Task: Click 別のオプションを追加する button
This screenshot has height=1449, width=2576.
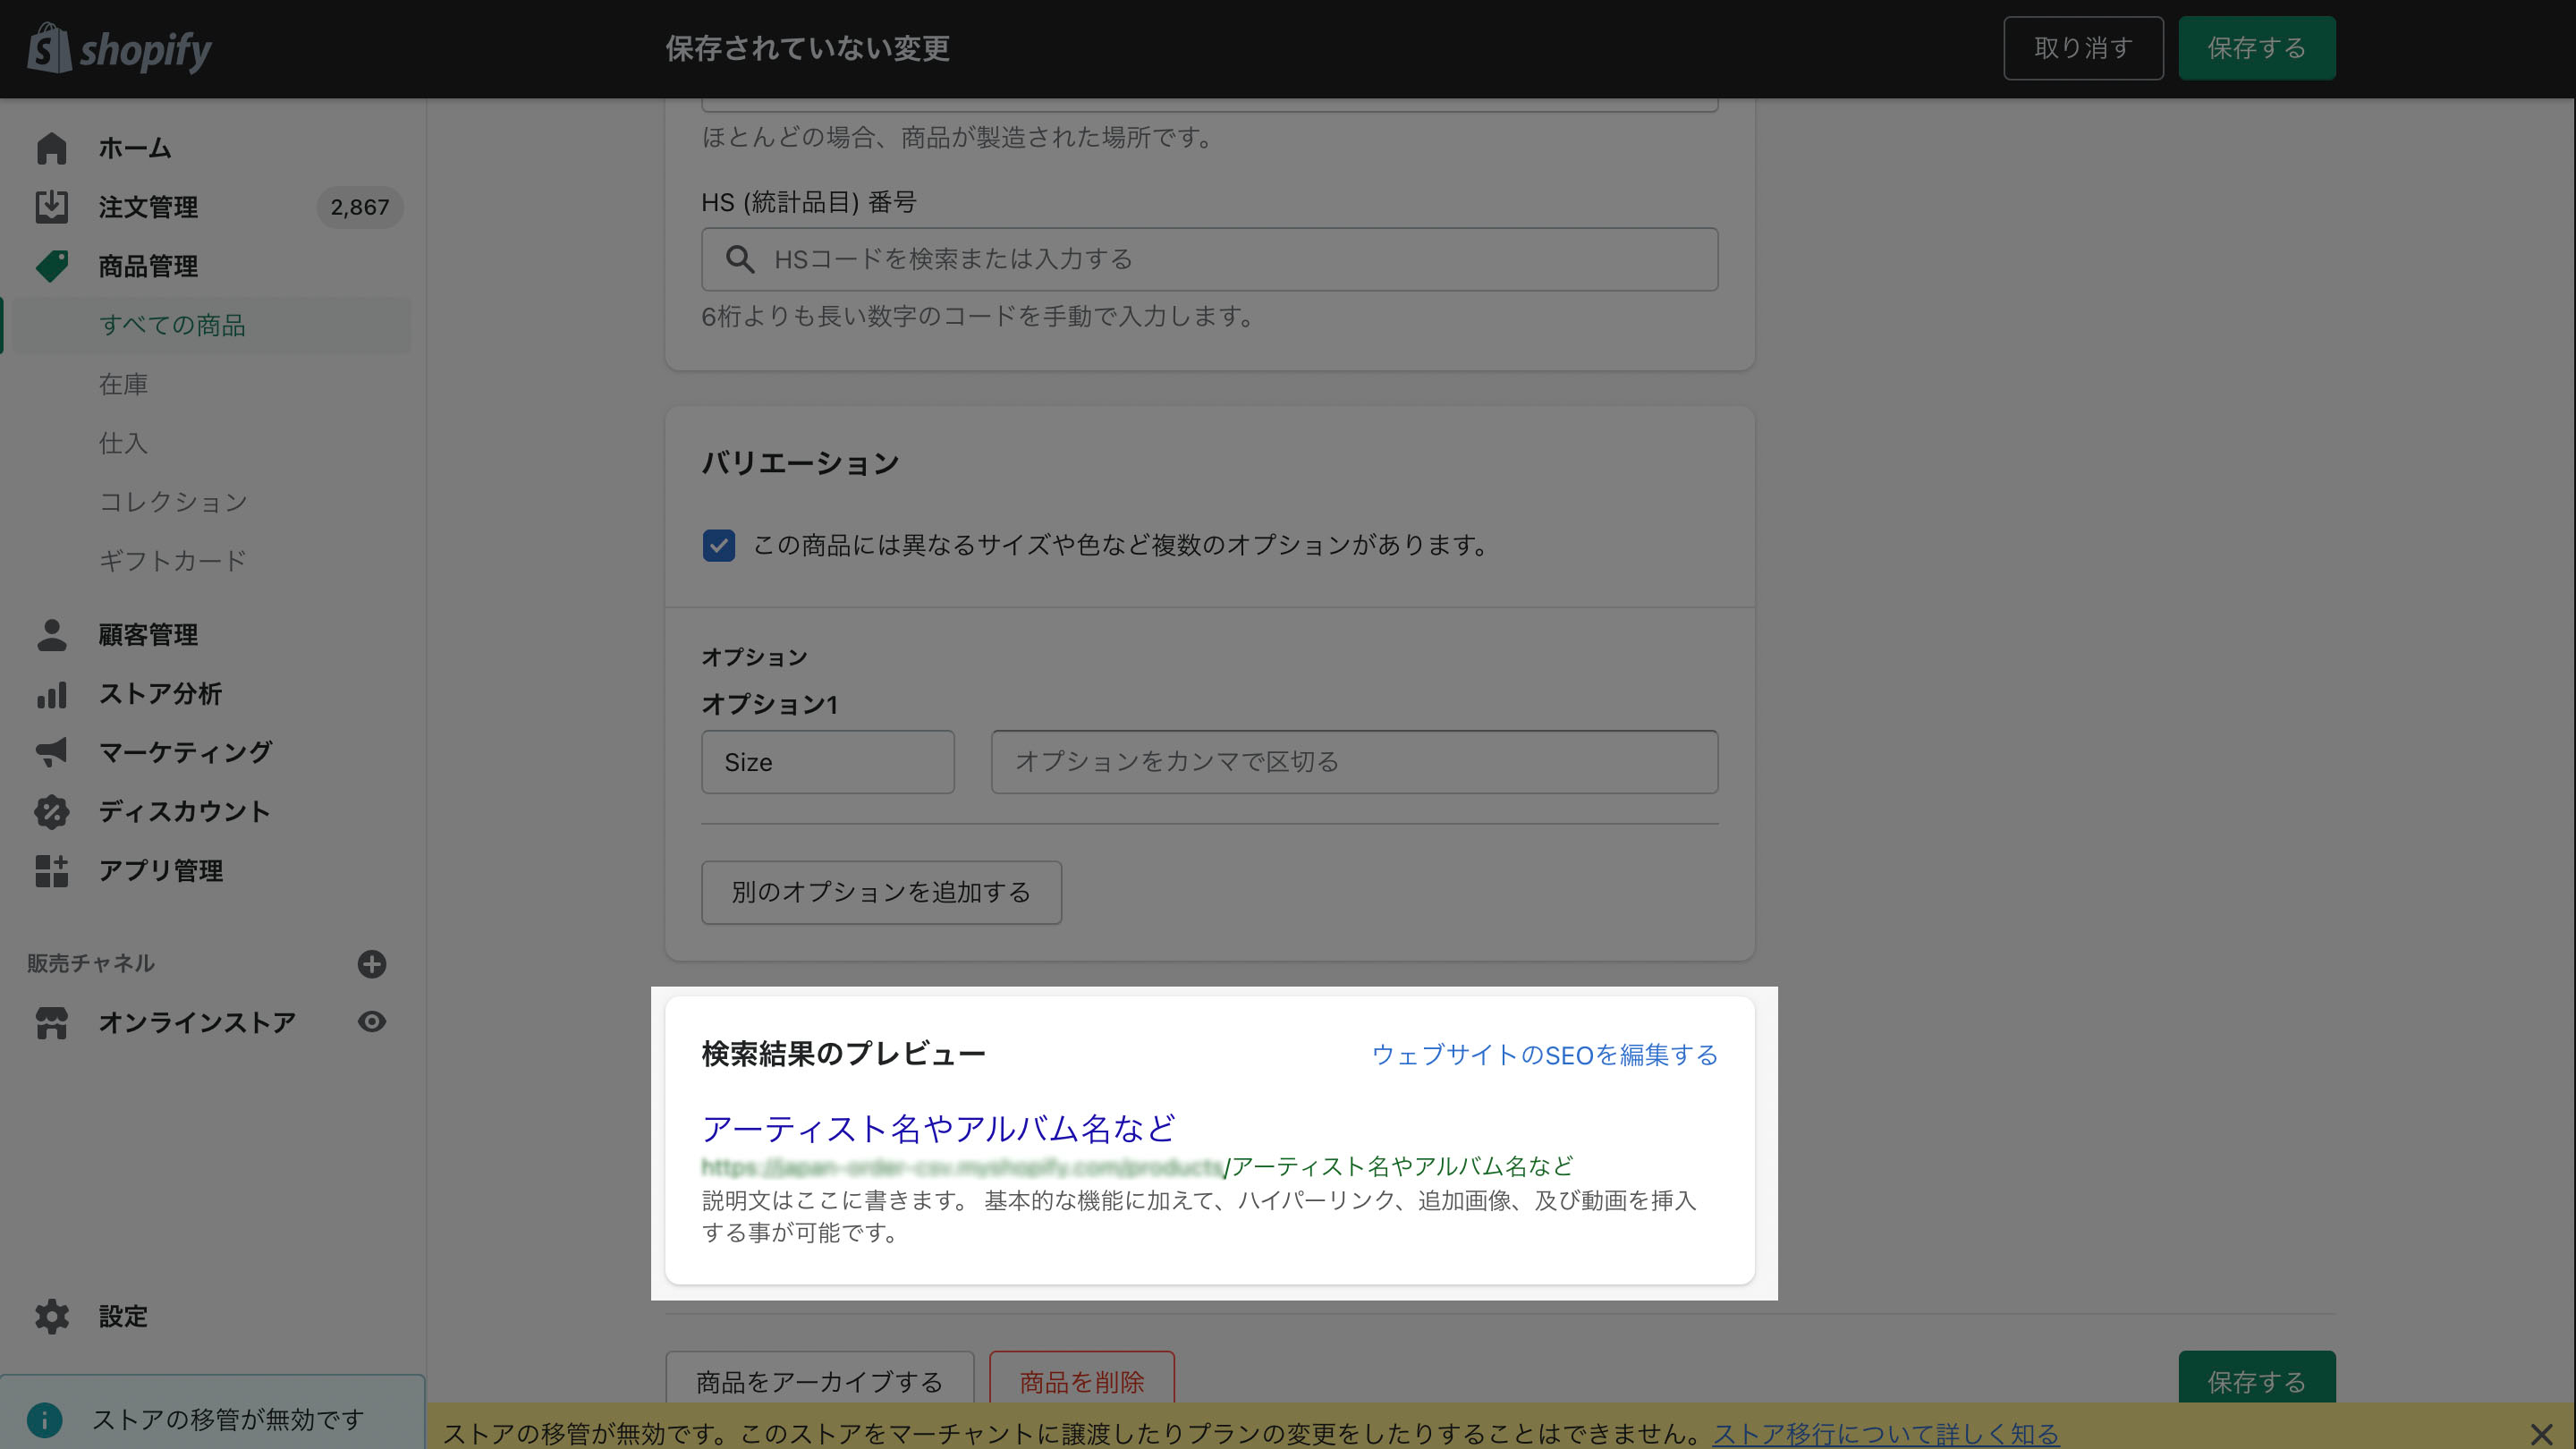Action: click(x=881, y=892)
